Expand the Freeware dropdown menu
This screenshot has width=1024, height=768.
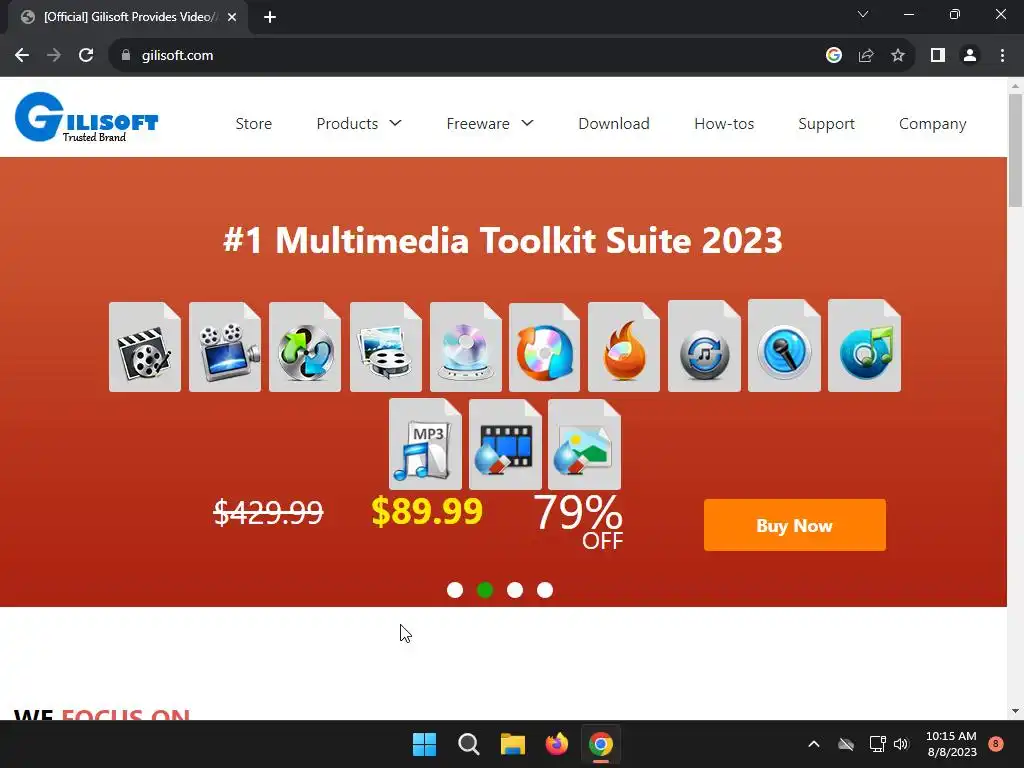tap(490, 123)
